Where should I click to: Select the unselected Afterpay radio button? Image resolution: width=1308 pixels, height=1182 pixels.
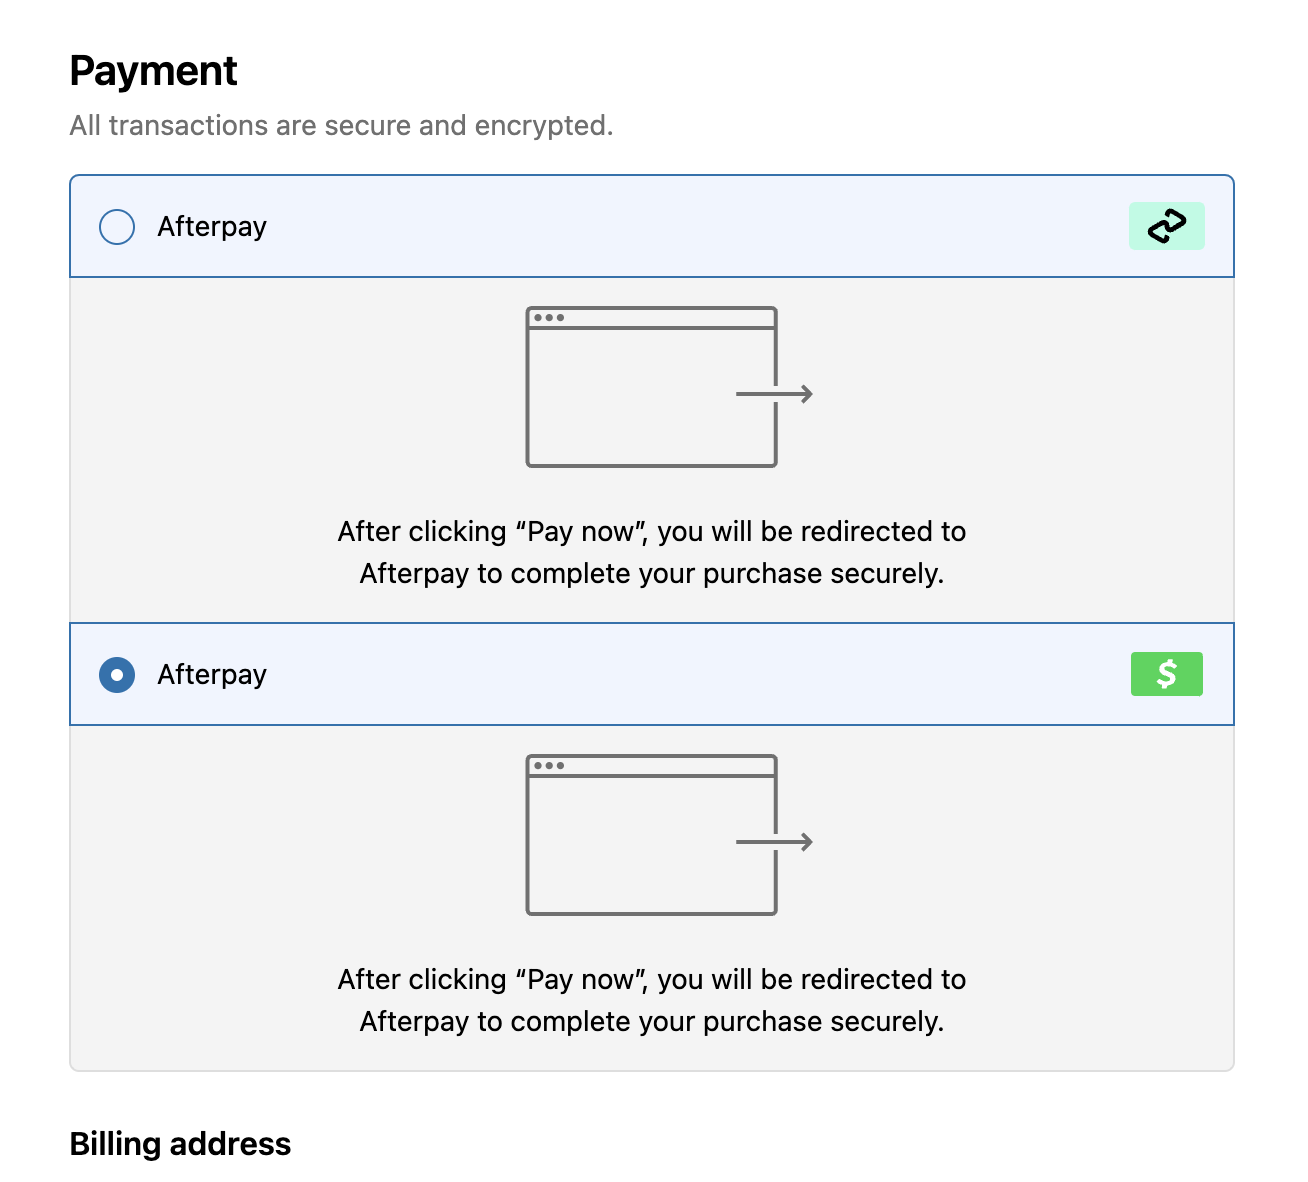point(117,227)
